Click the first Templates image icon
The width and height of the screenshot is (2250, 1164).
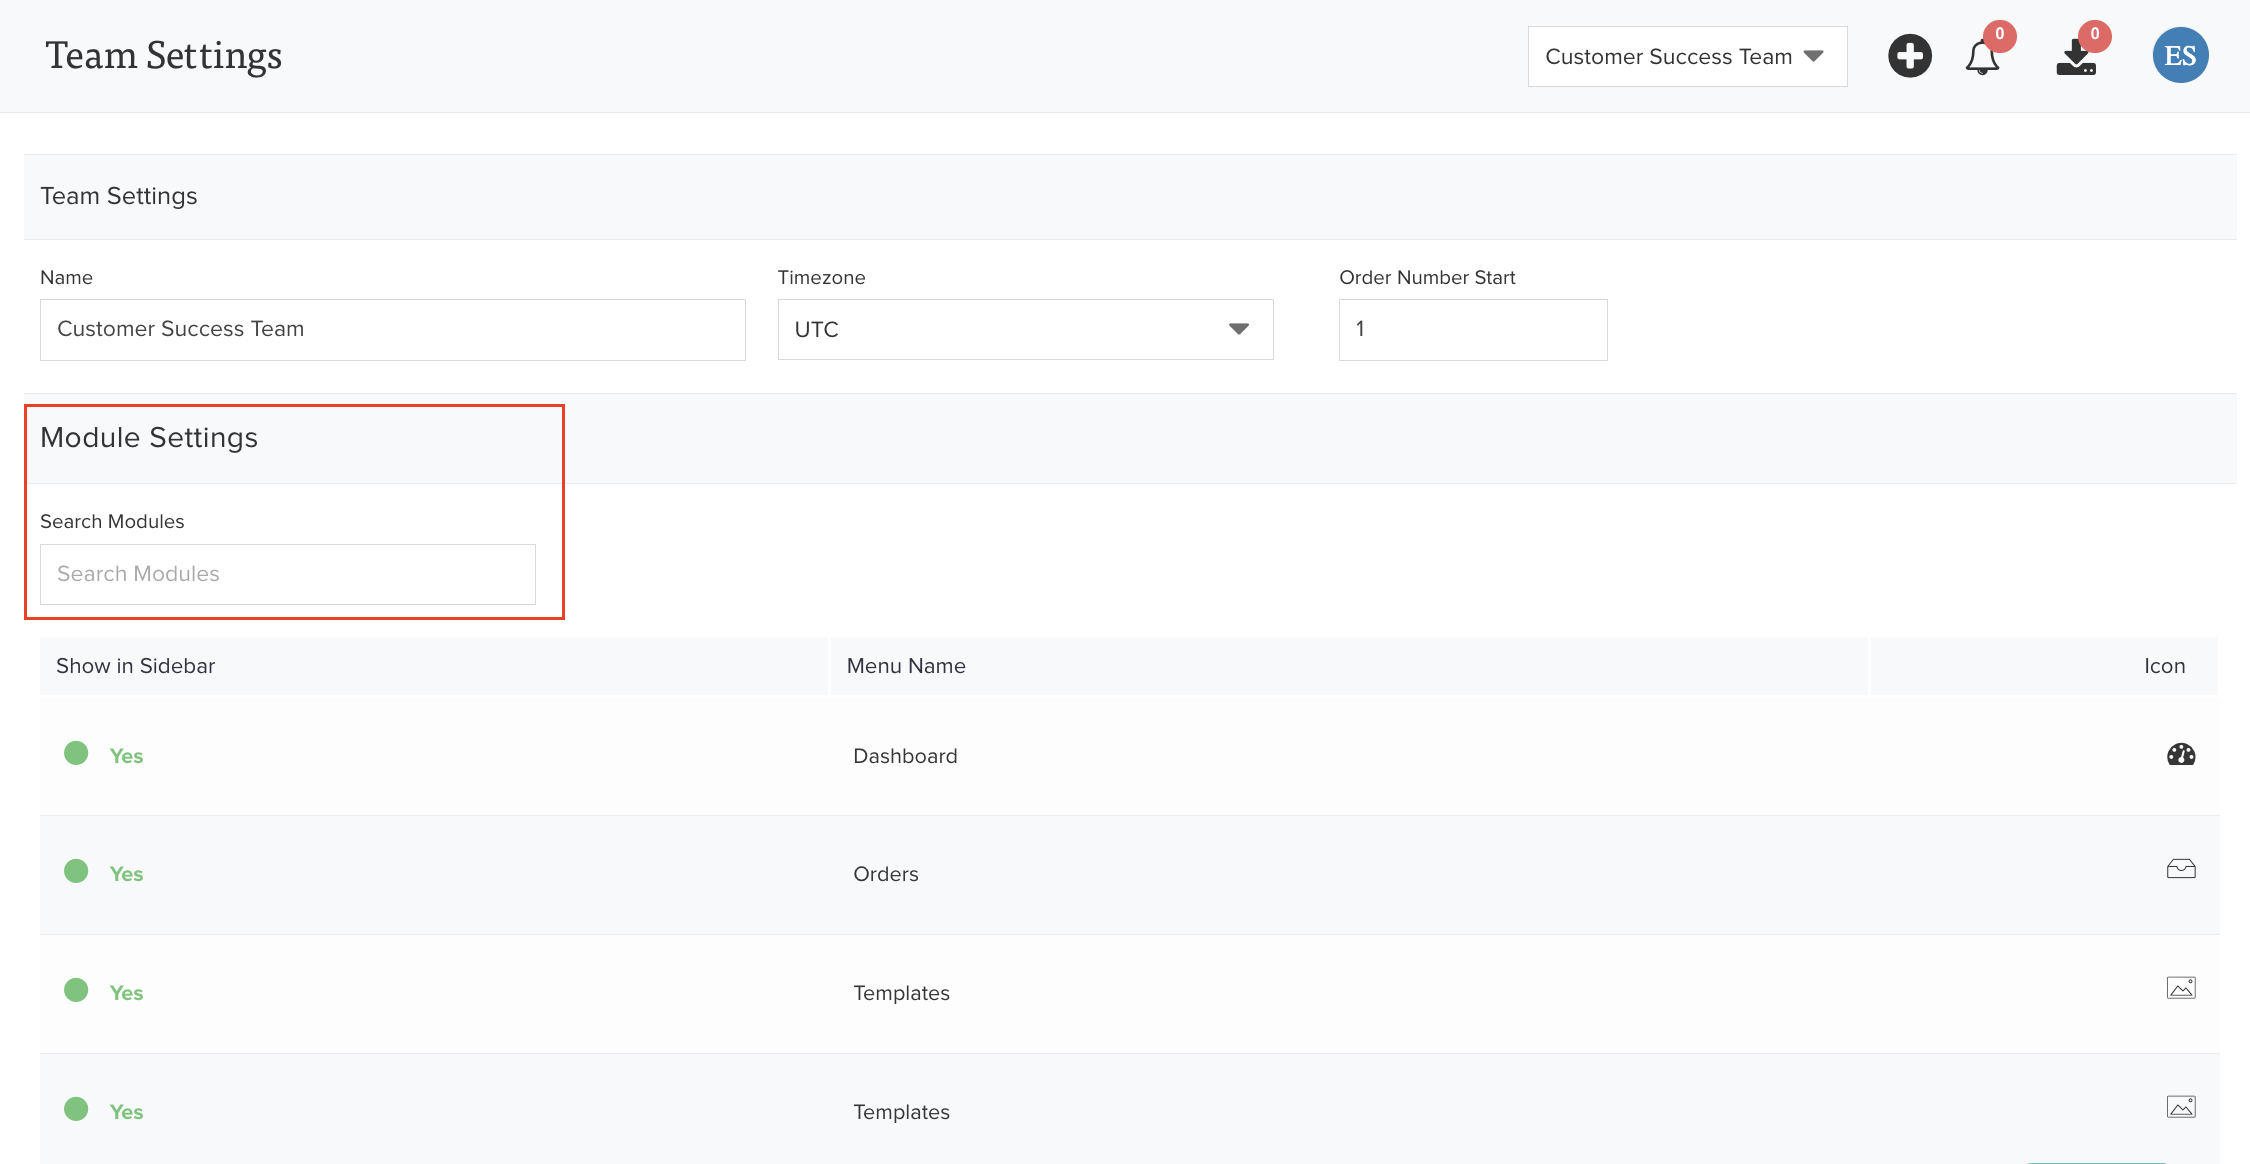[2181, 988]
